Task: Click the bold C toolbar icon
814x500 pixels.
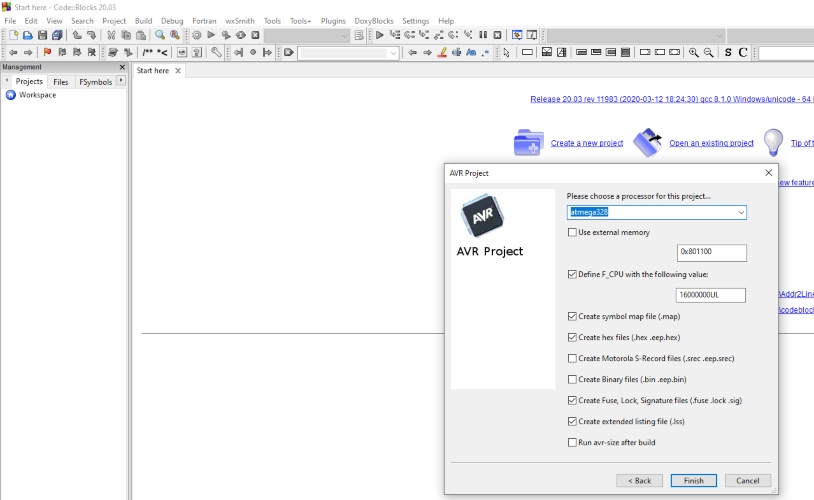Action: click(743, 52)
